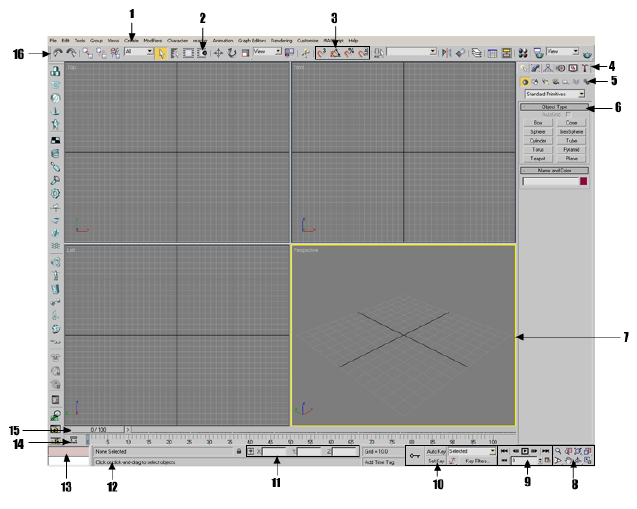Toggle Window/Crossing selection mode
637x509 pixels.
[202, 53]
